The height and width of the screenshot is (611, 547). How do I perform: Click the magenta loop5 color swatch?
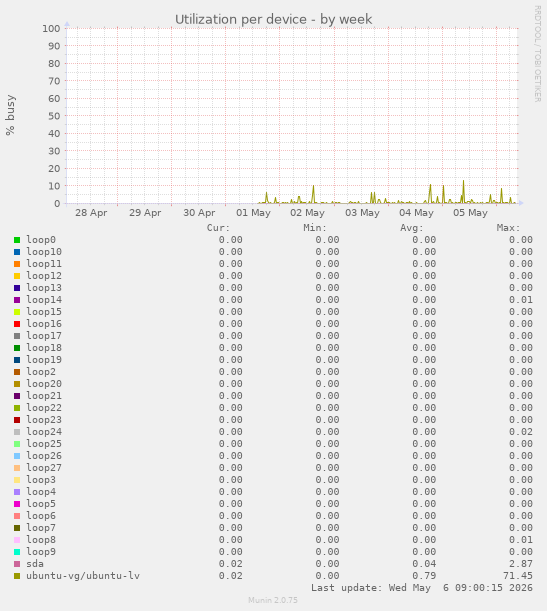[17, 504]
